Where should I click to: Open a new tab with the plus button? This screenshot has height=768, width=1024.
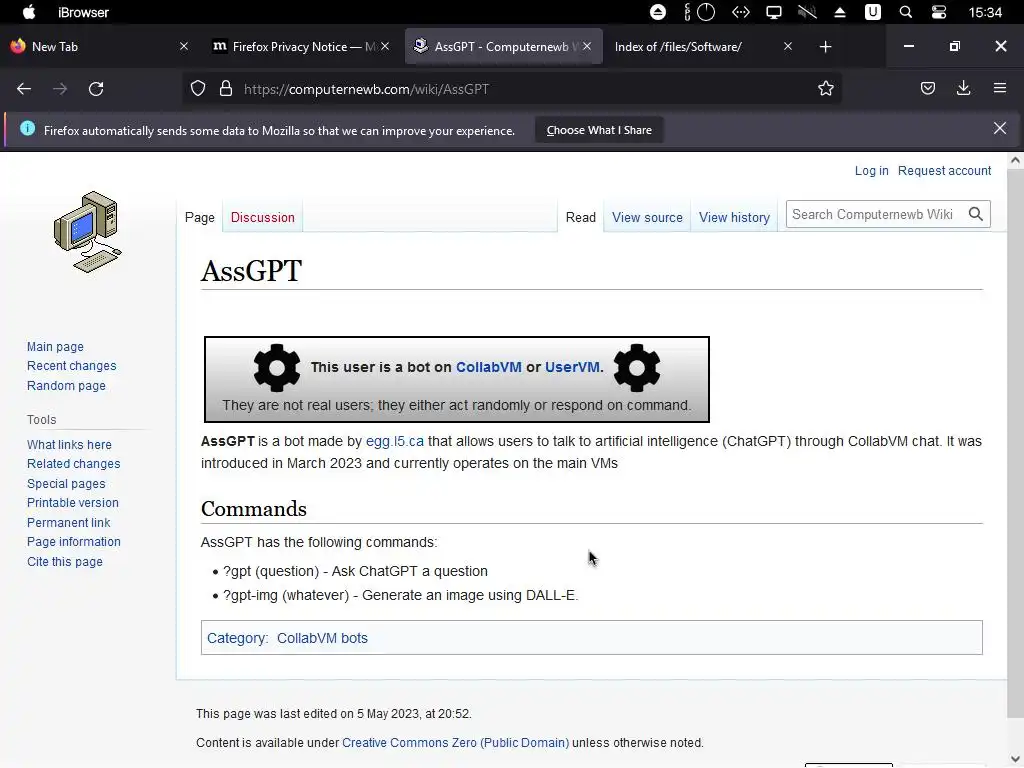825,46
